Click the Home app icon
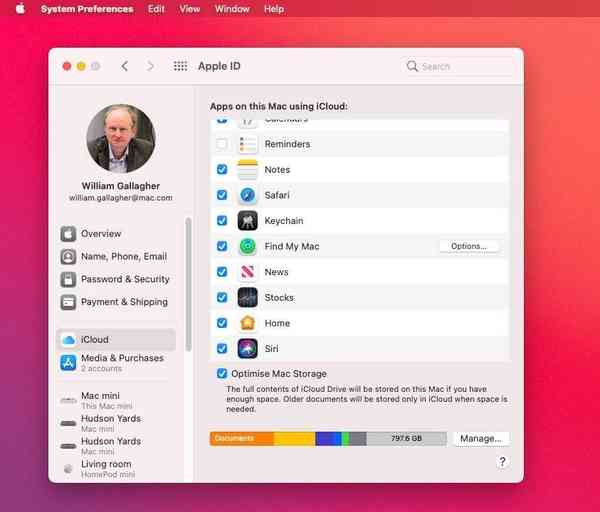Screen dimensions: 600x512 click(247, 323)
